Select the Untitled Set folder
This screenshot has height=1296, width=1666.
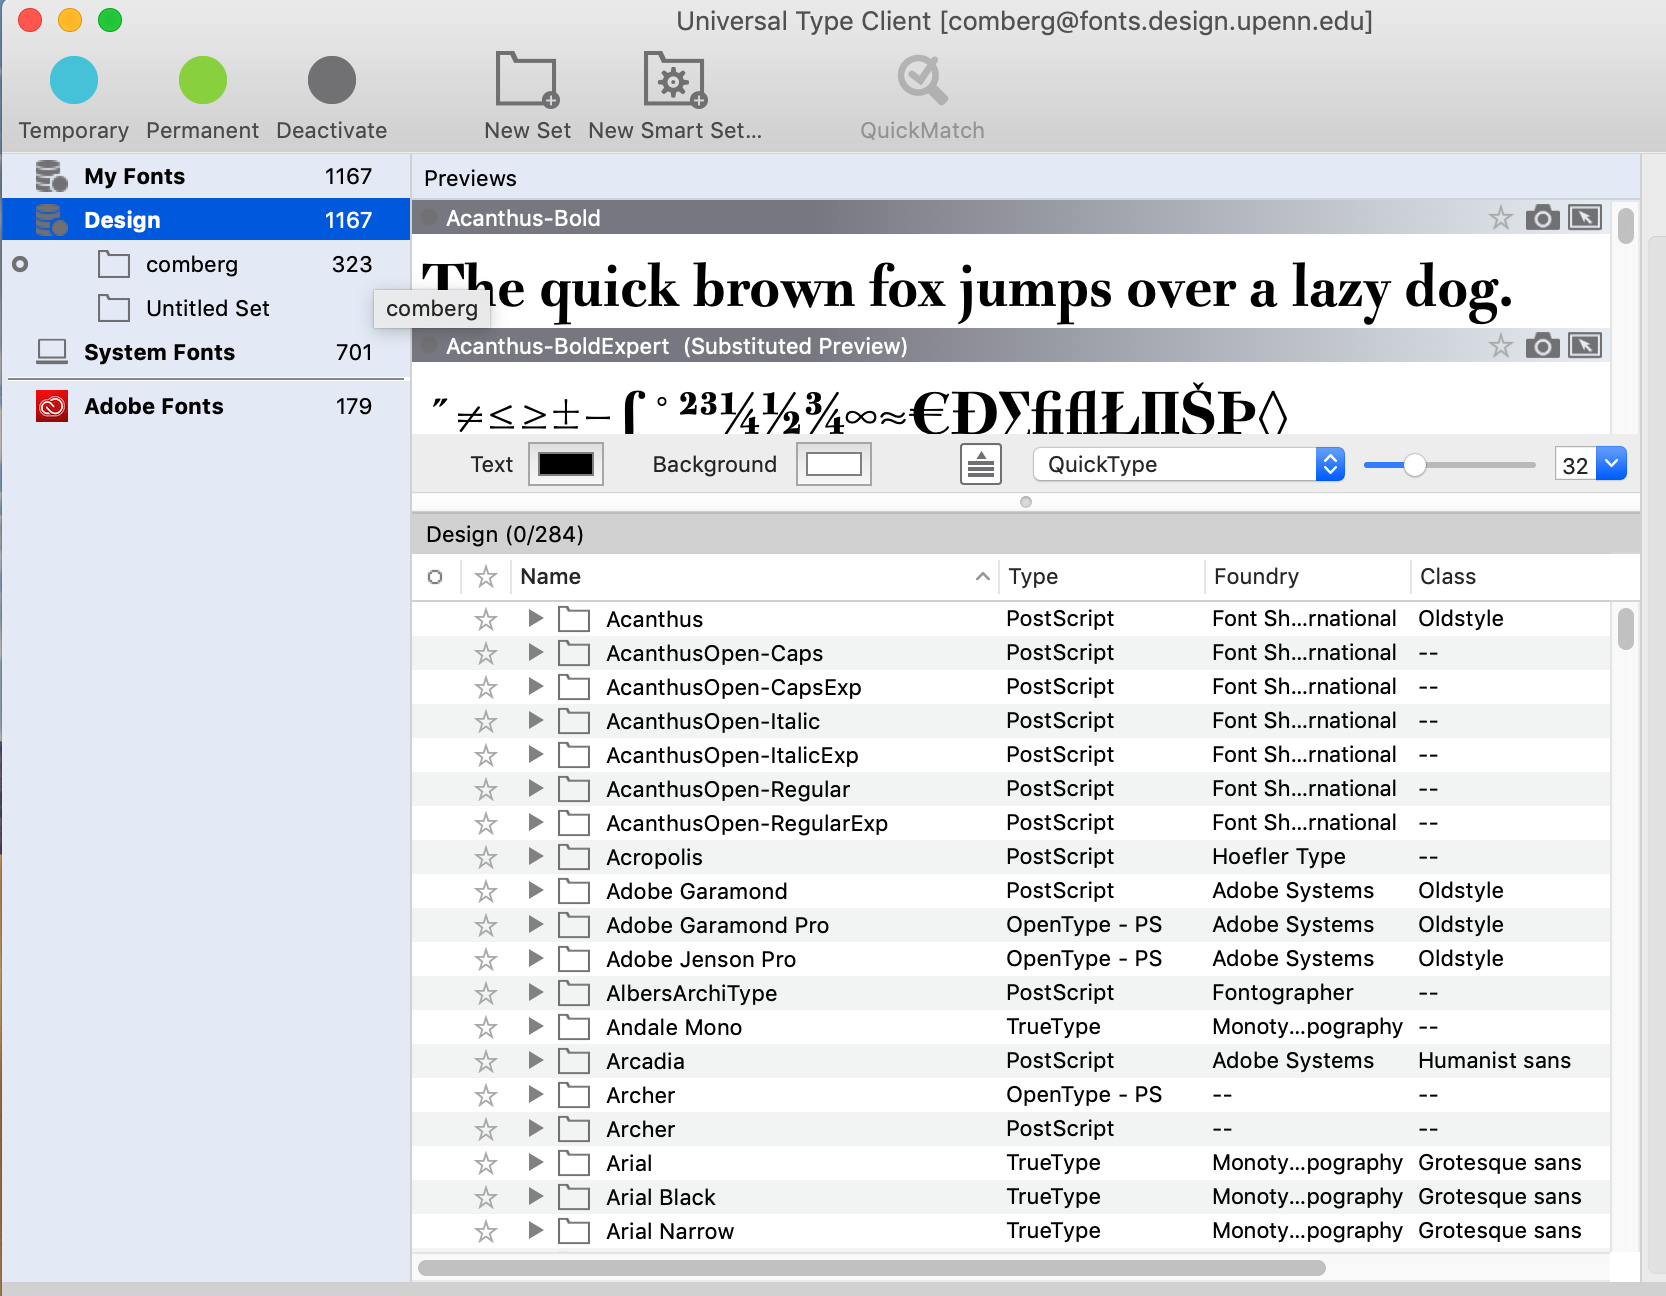click(x=207, y=308)
